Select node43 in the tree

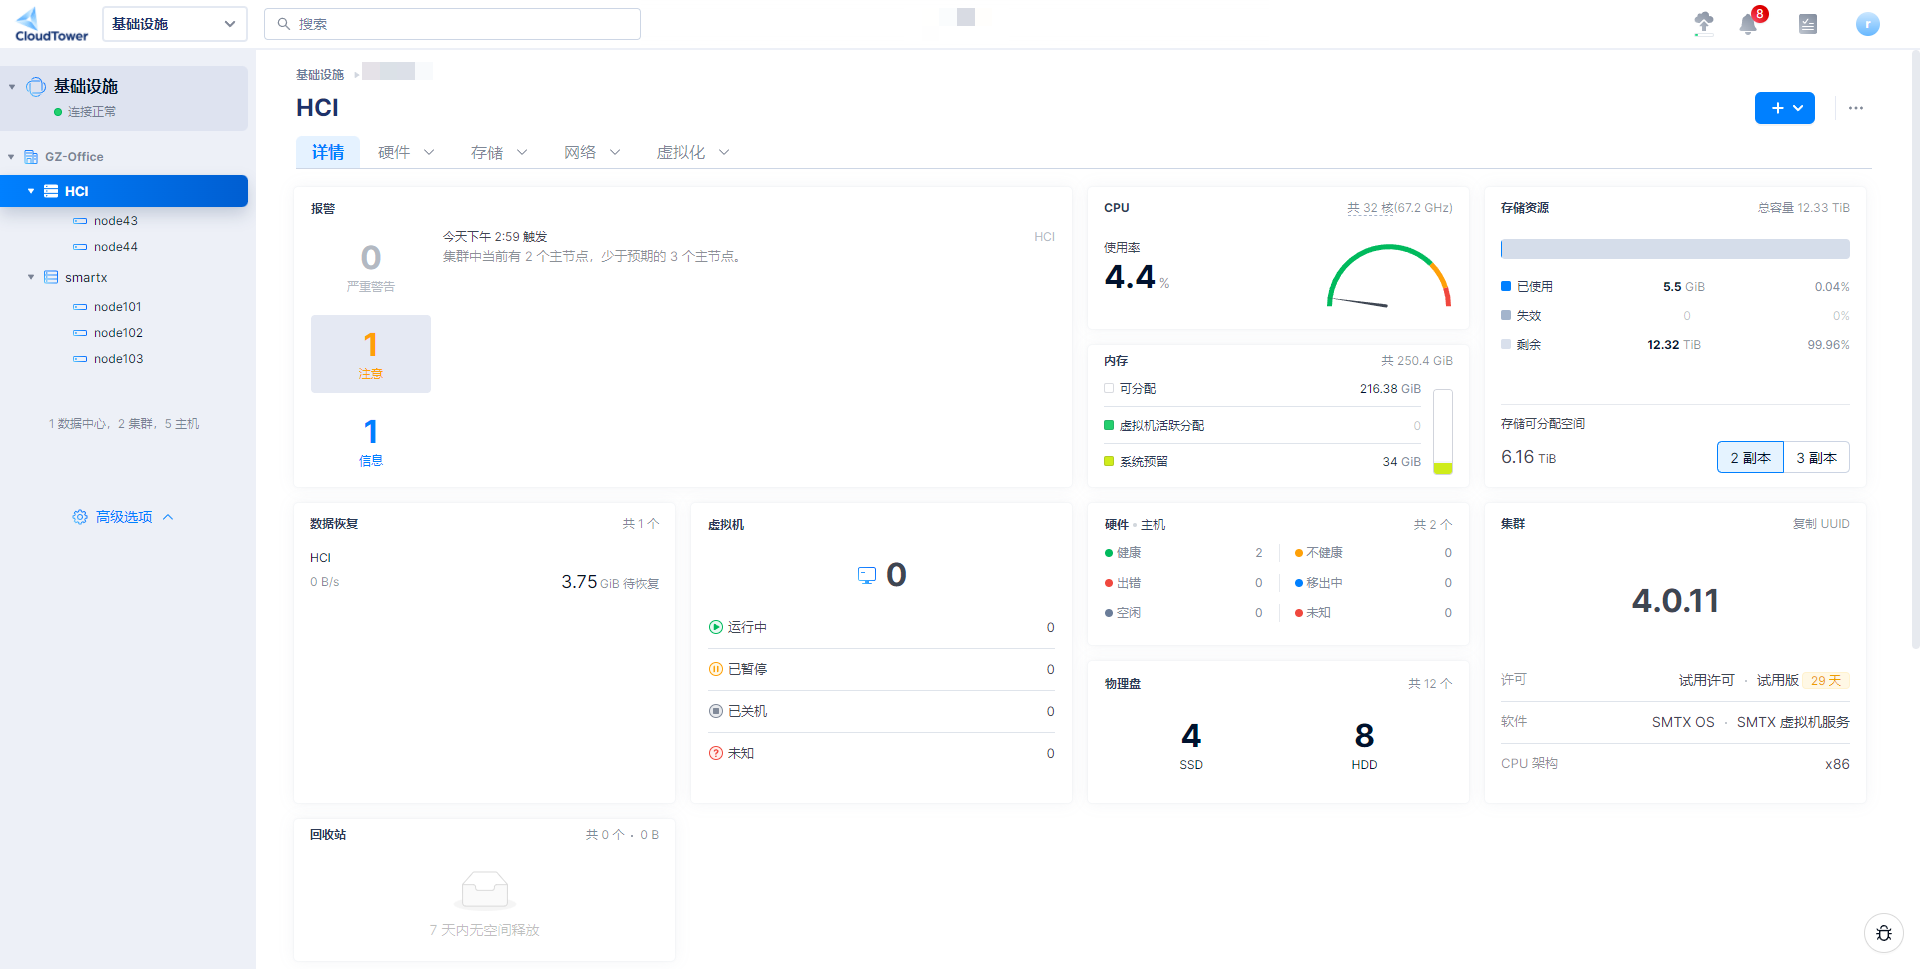116,221
